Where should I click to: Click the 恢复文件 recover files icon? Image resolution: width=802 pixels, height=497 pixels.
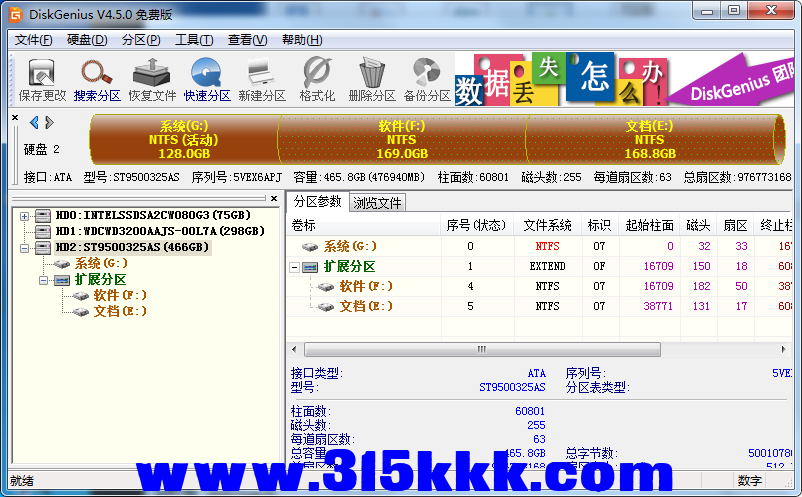151,72
